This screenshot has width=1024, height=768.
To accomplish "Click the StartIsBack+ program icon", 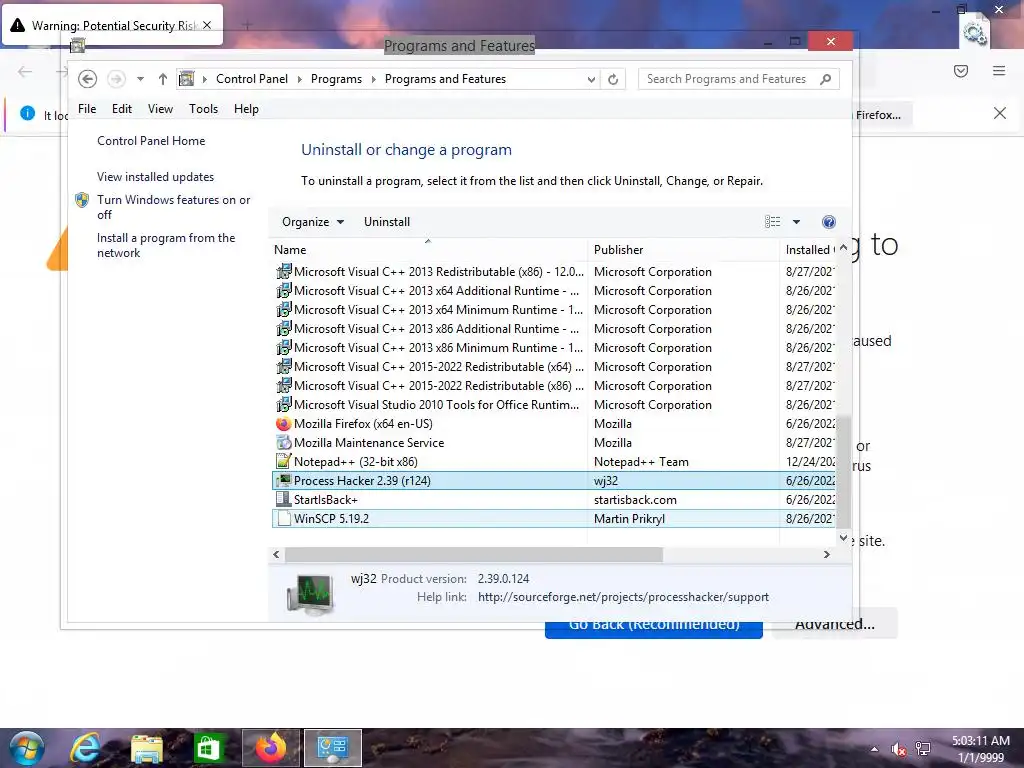I will point(283,500).
